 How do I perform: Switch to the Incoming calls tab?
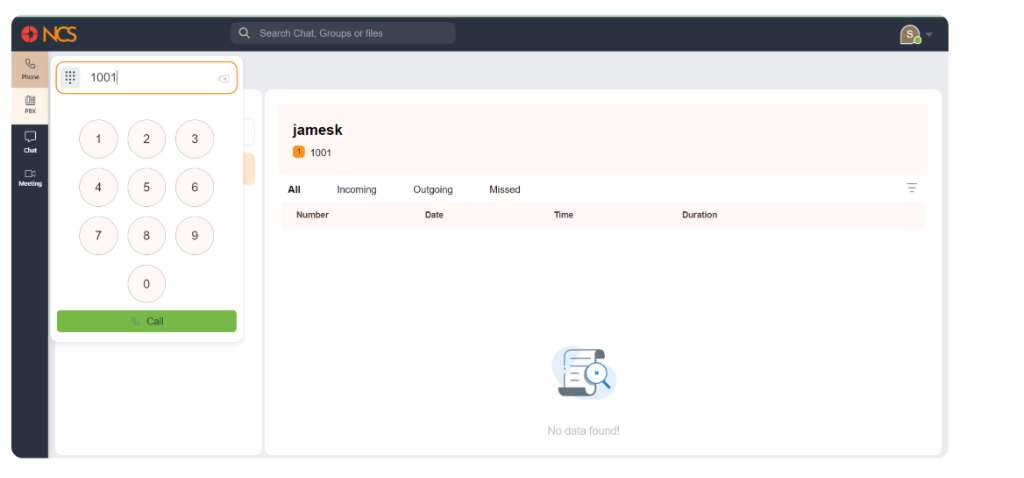pos(357,189)
